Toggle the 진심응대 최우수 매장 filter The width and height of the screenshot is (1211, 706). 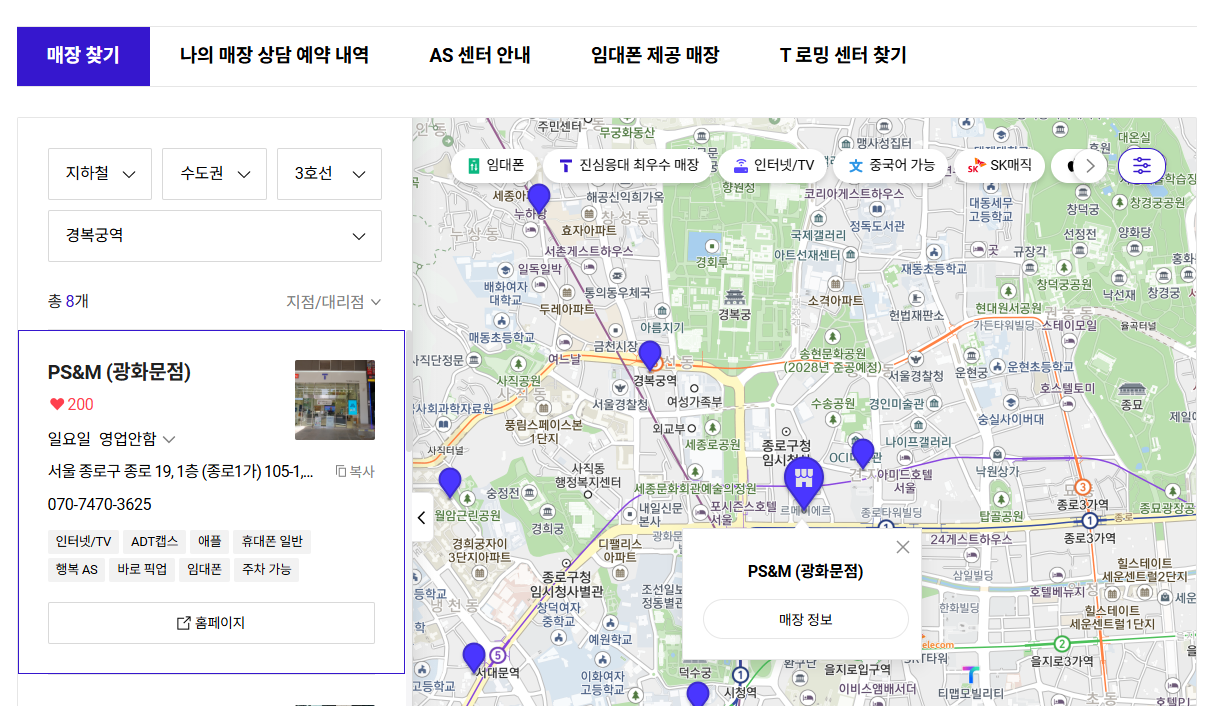629,166
